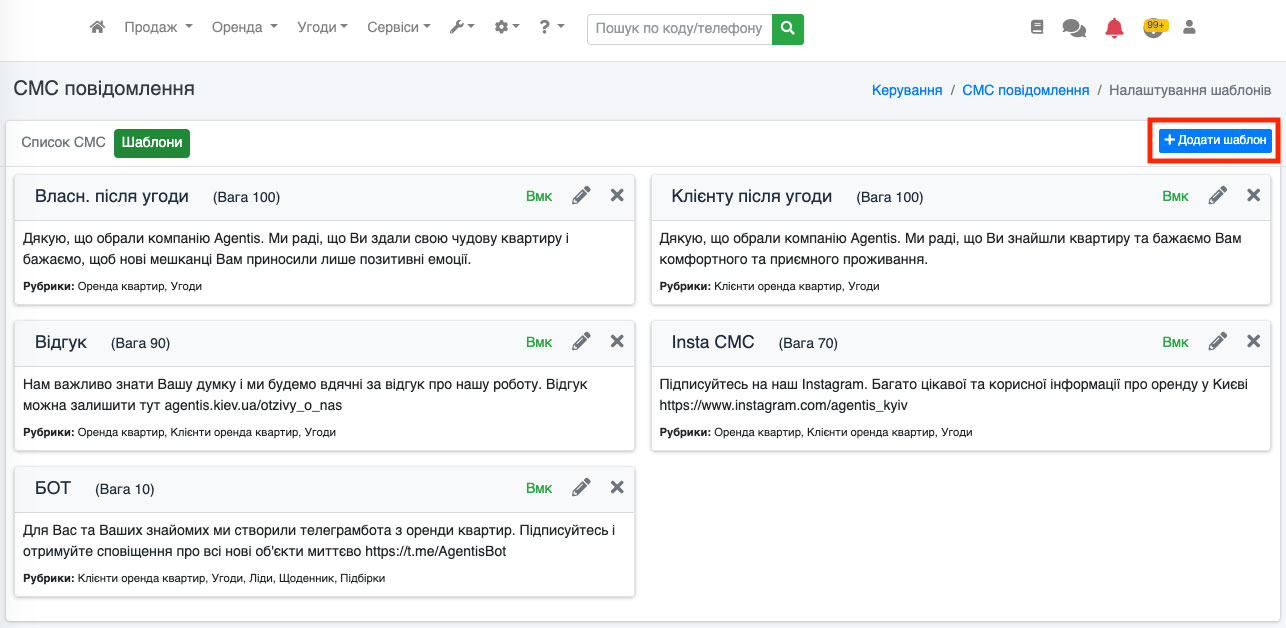Click the book icon in navbar
This screenshot has width=1286, height=628.
coord(1037,28)
